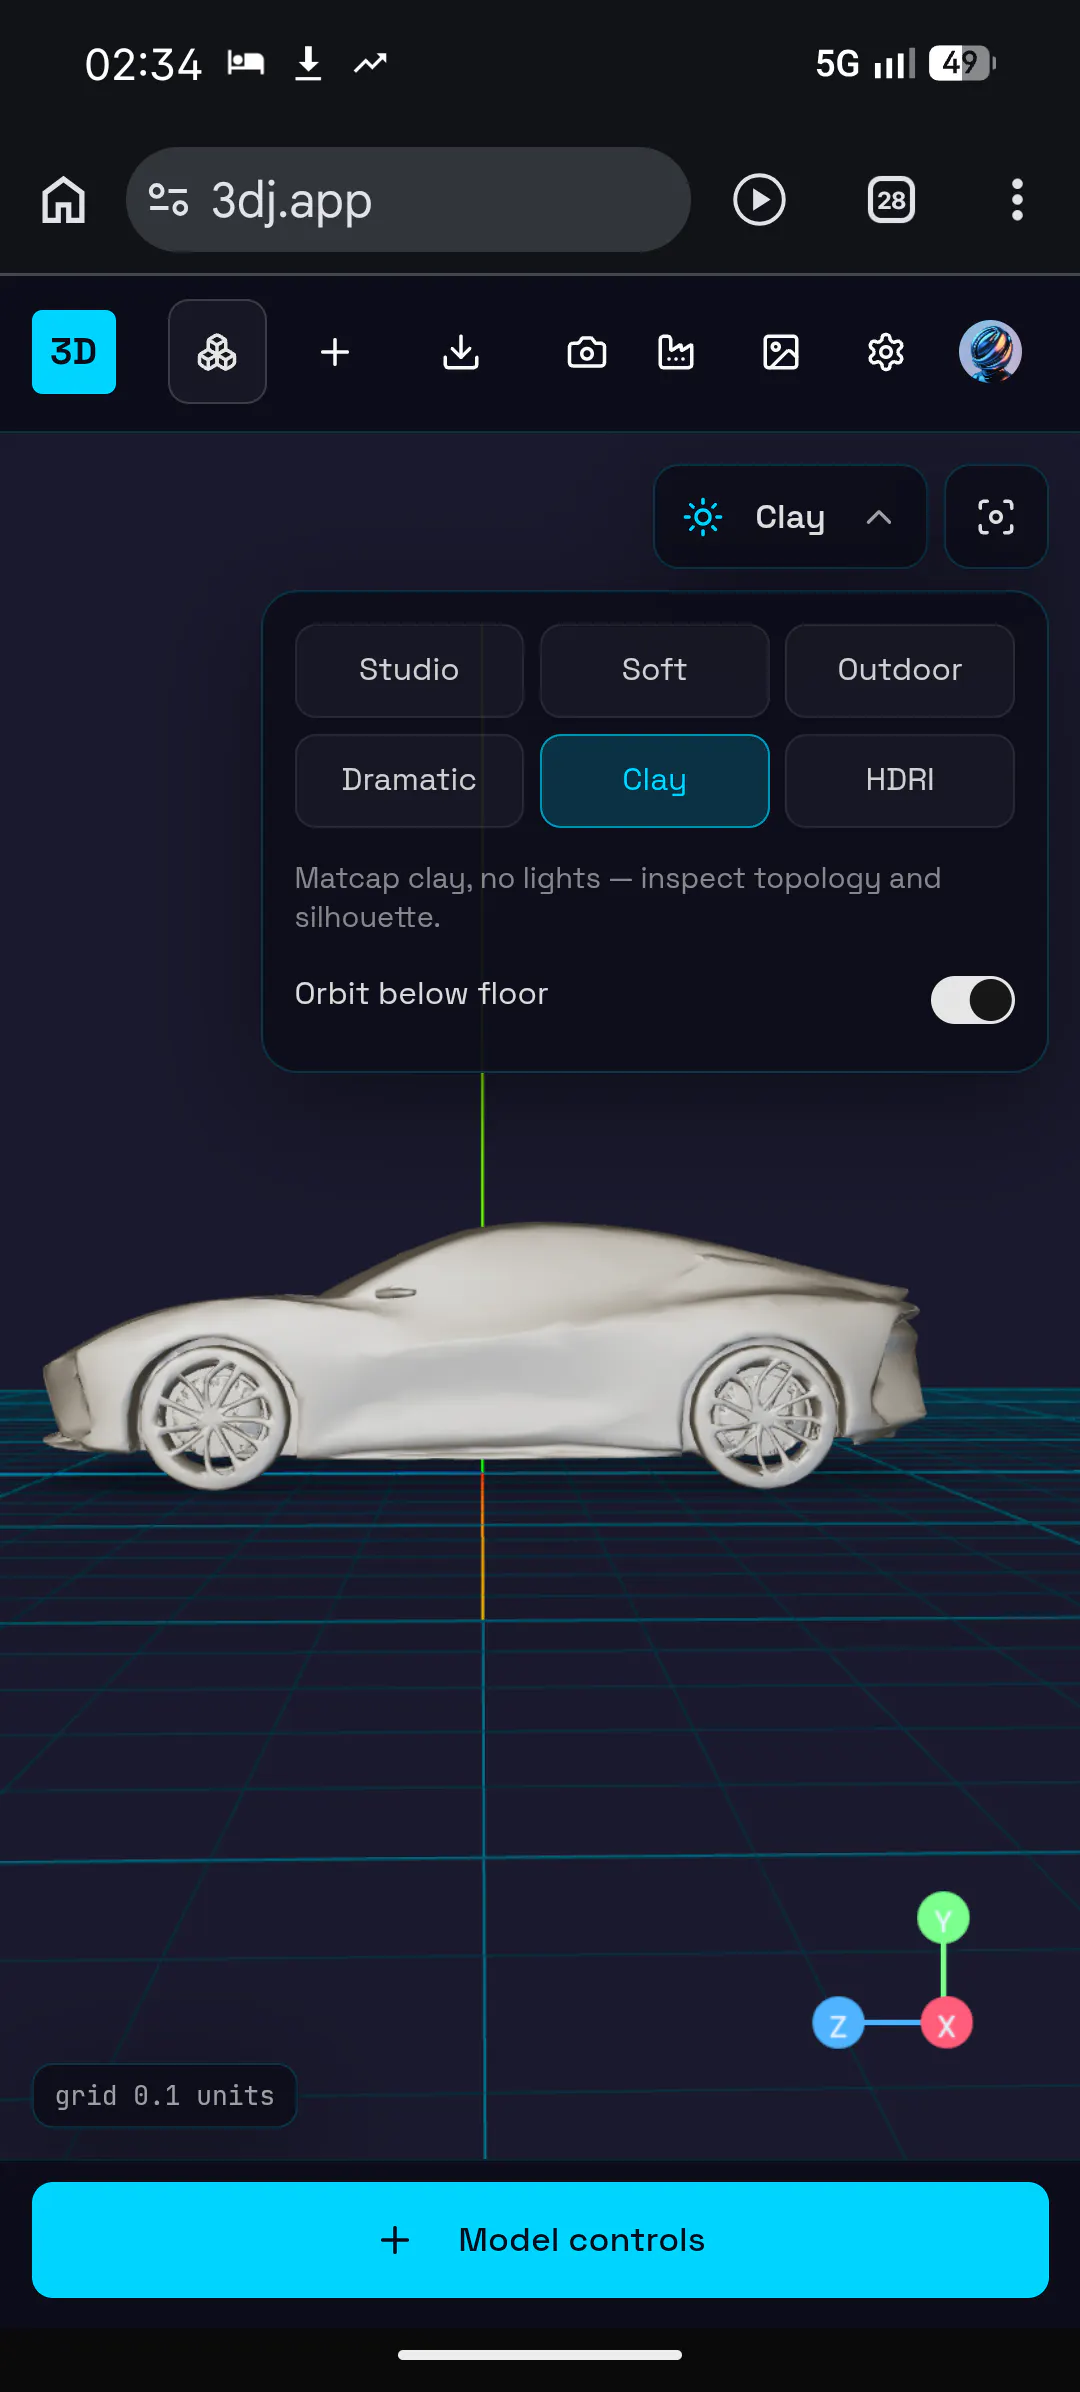Open the user profile avatar

pyautogui.click(x=990, y=352)
